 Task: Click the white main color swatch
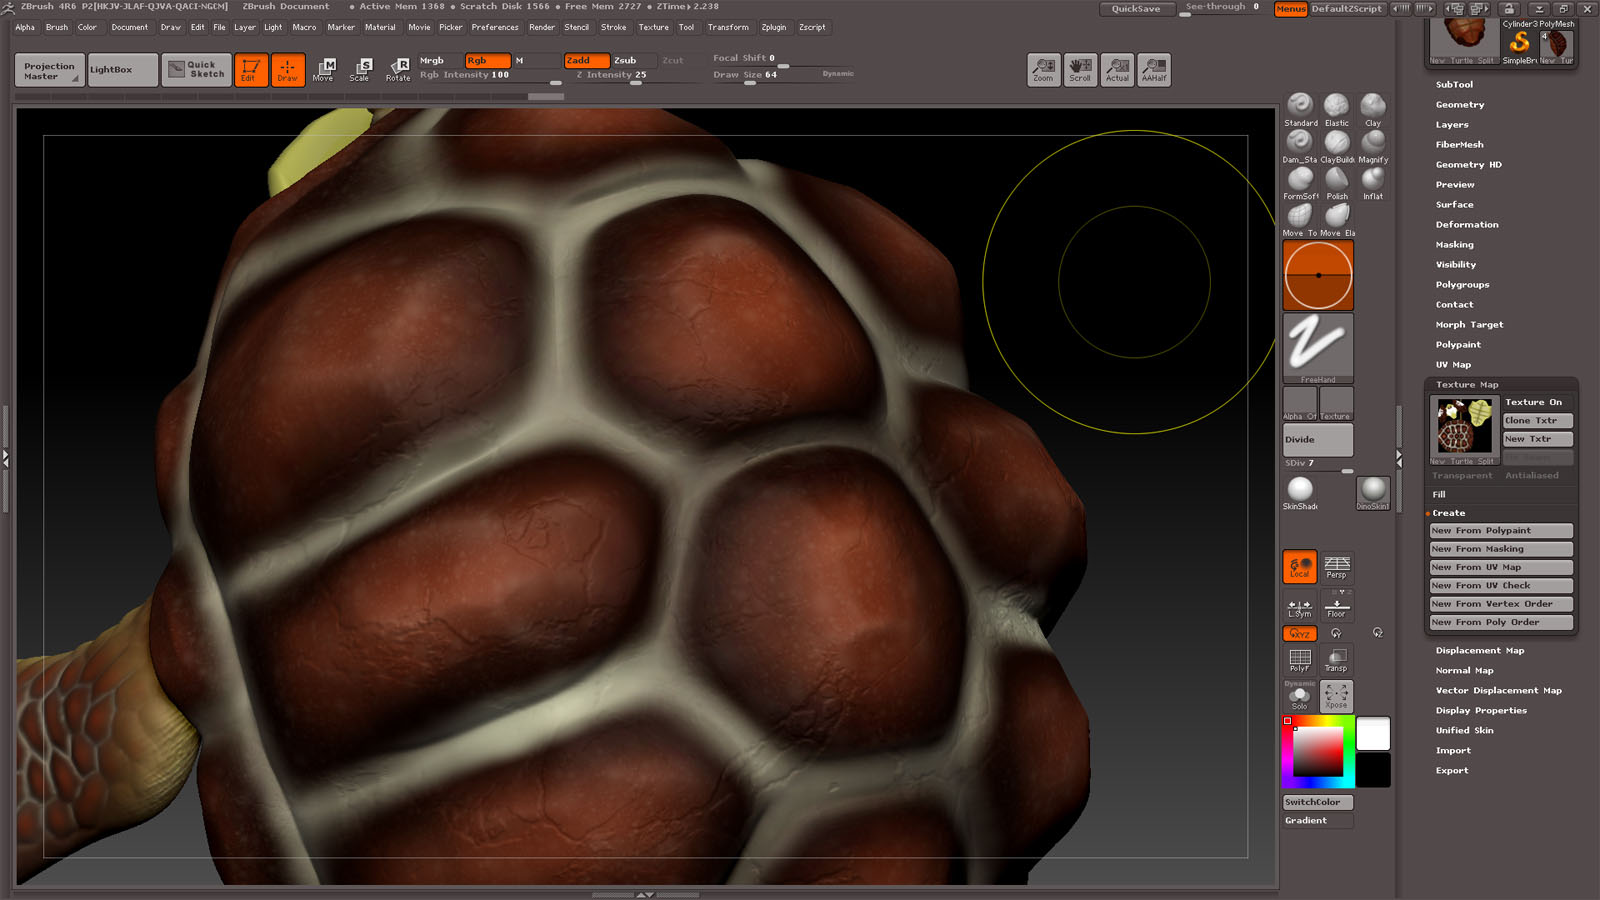(x=1373, y=734)
